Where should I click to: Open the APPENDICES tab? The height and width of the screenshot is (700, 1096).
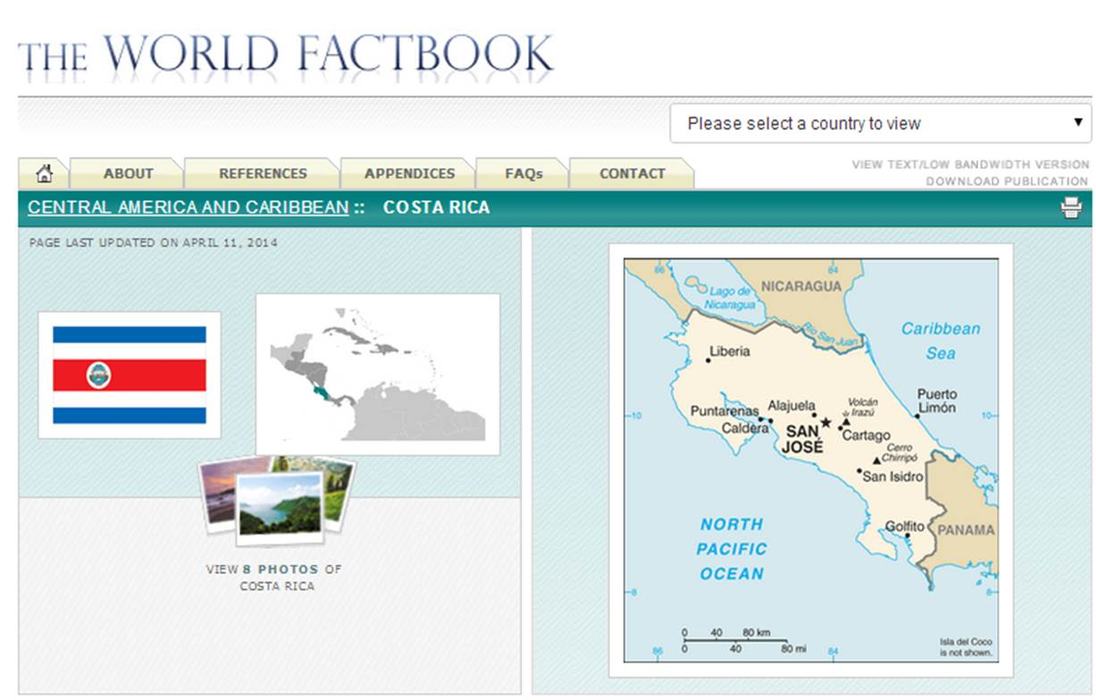click(x=410, y=172)
